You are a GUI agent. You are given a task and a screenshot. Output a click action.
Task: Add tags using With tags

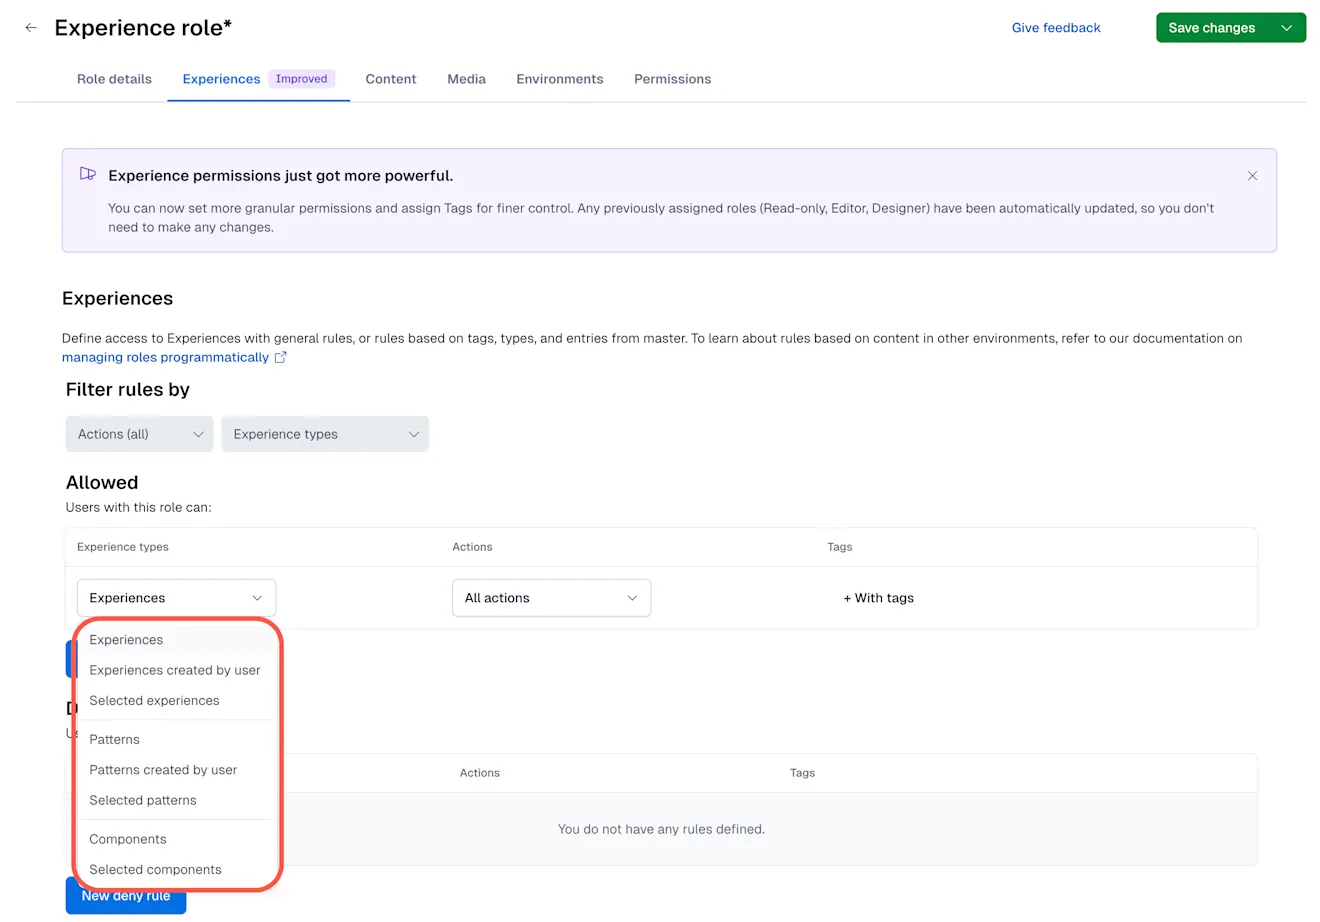[x=877, y=597]
